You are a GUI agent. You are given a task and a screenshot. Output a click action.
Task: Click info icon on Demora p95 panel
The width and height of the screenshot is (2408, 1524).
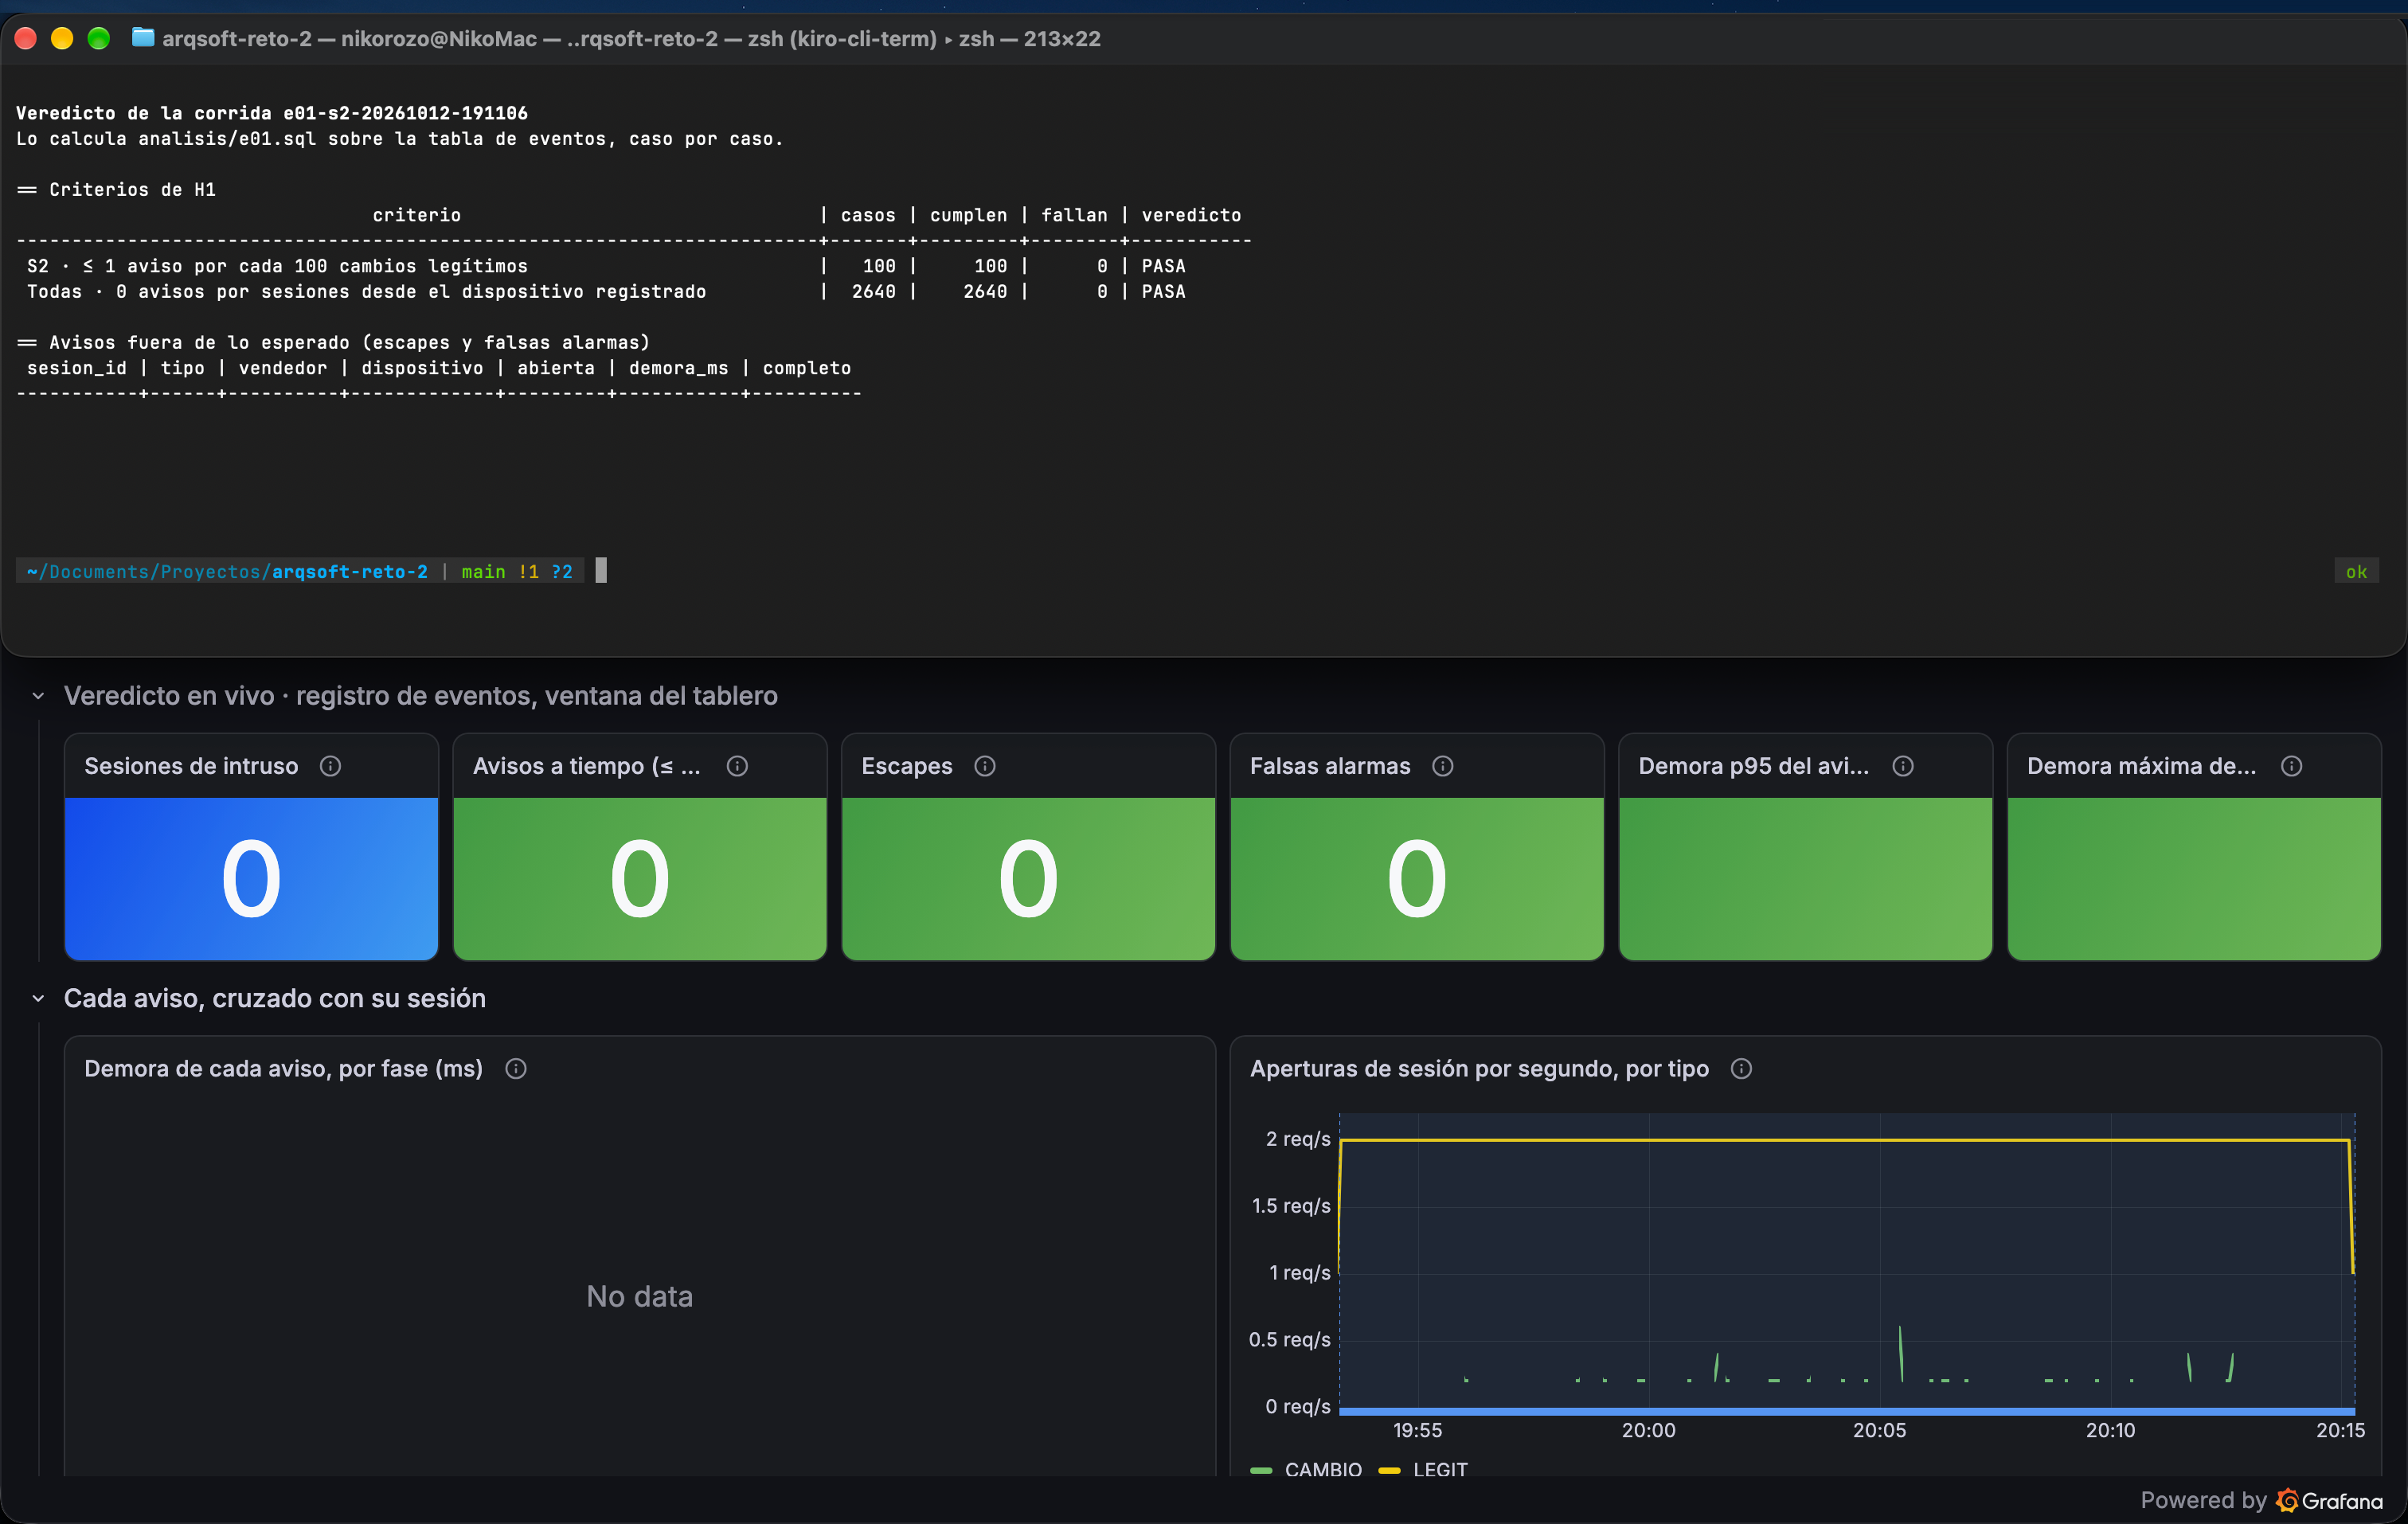1903,766
